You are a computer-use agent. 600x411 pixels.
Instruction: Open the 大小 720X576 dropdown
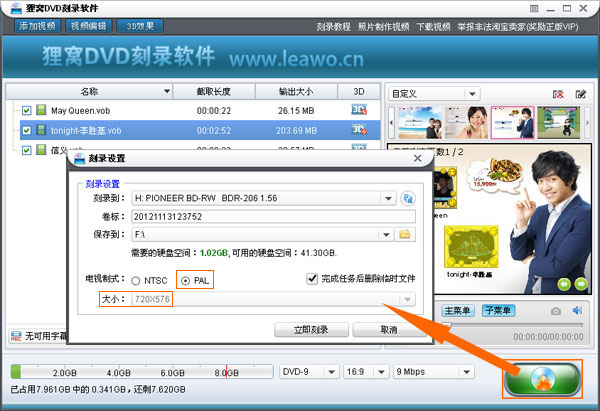coord(273,299)
